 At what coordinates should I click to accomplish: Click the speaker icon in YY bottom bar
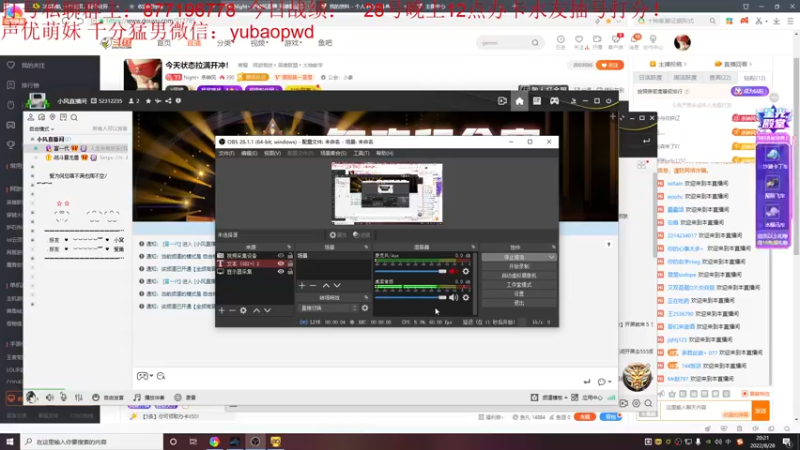click(49, 397)
